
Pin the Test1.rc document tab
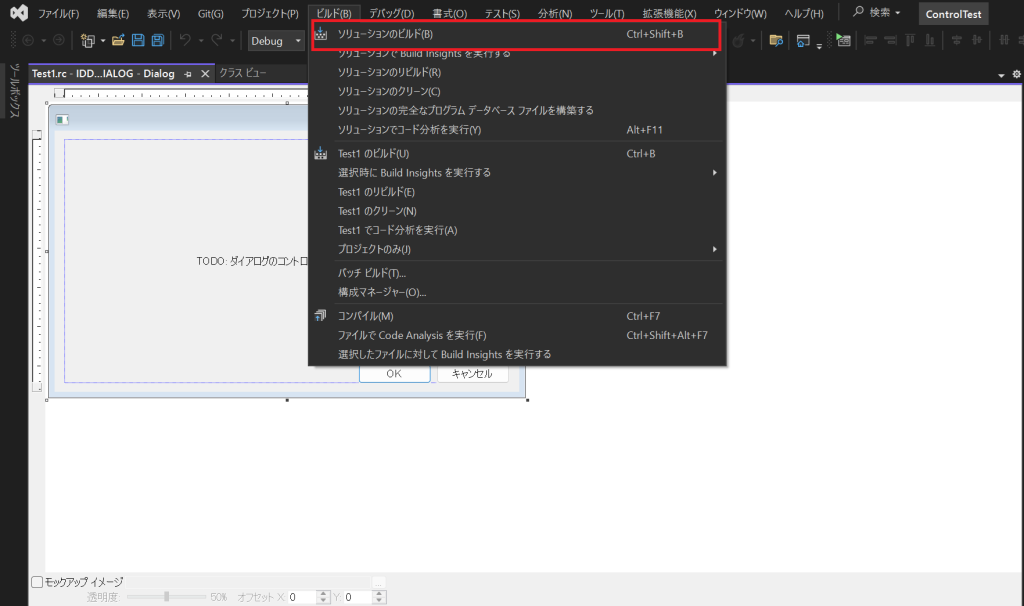coord(188,74)
